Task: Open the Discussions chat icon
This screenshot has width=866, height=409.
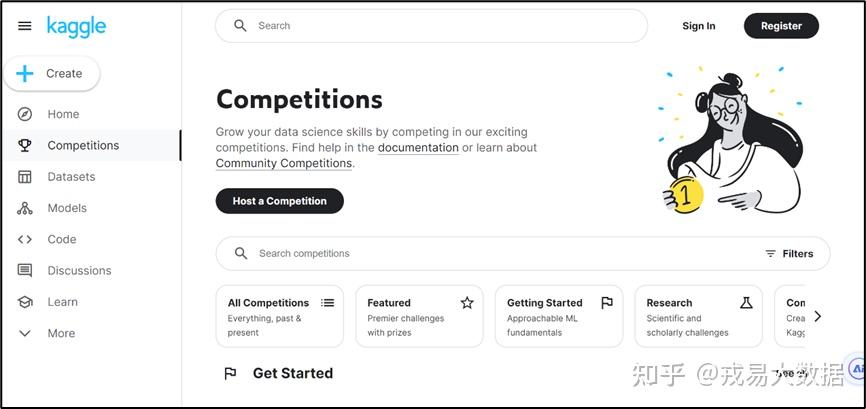Action: pyautogui.click(x=25, y=270)
